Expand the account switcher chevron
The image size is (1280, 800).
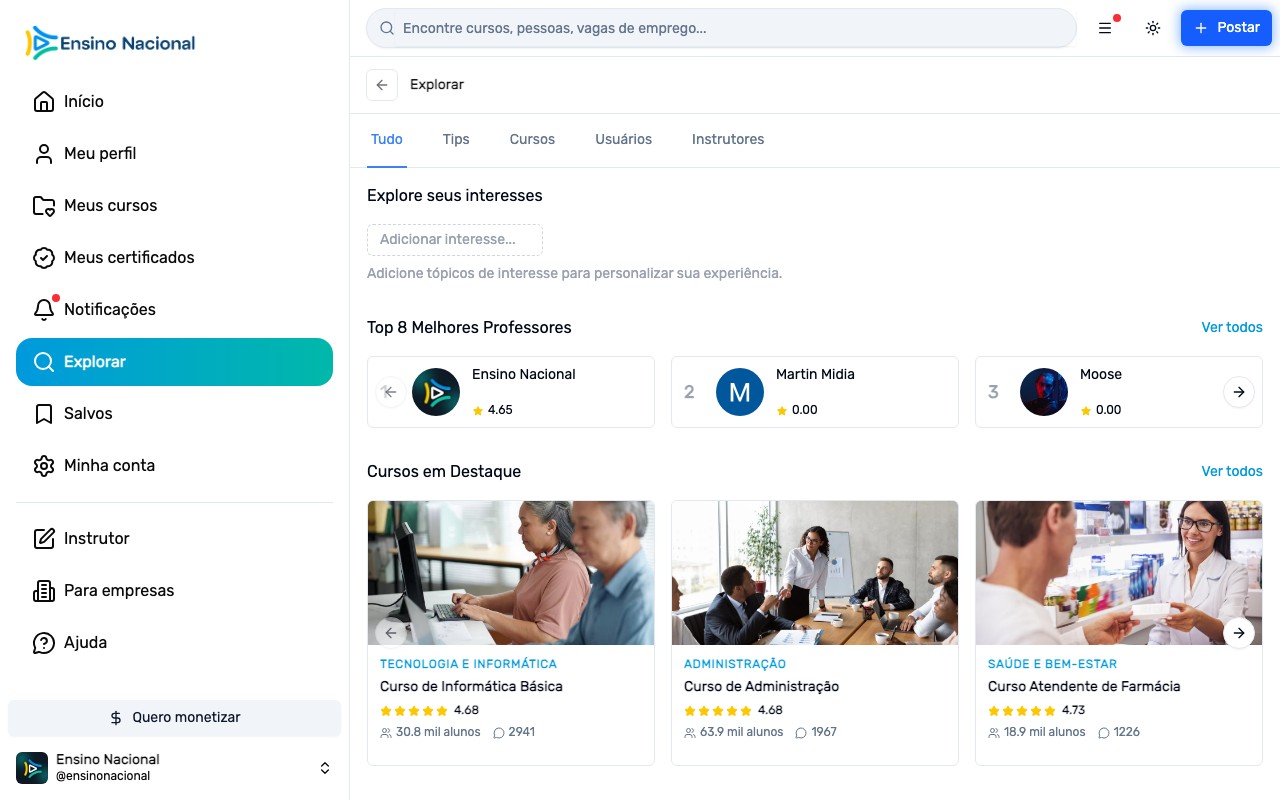click(x=325, y=768)
